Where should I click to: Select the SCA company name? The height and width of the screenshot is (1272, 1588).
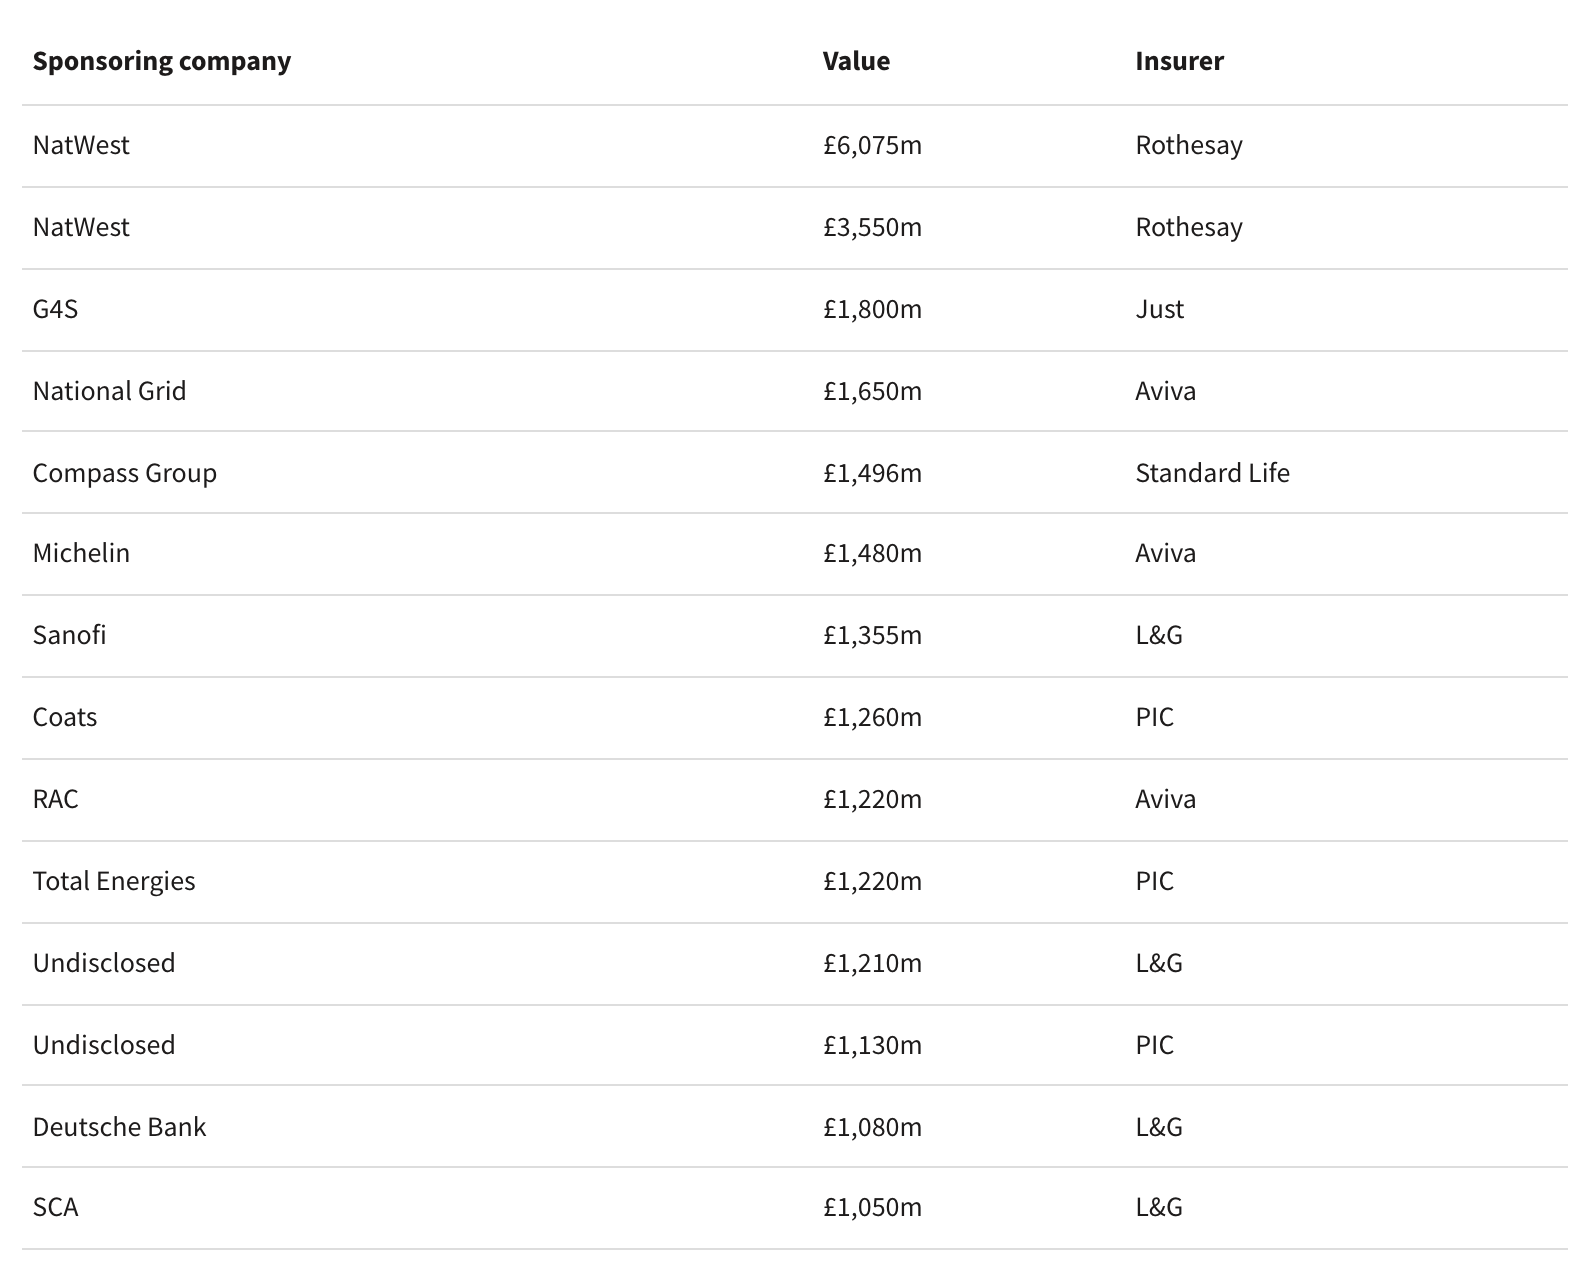[55, 1207]
